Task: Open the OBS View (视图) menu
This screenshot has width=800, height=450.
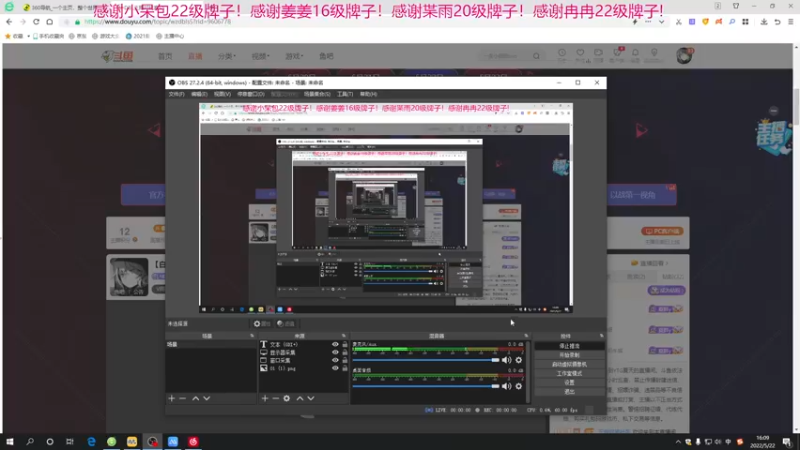Action: coord(222,94)
